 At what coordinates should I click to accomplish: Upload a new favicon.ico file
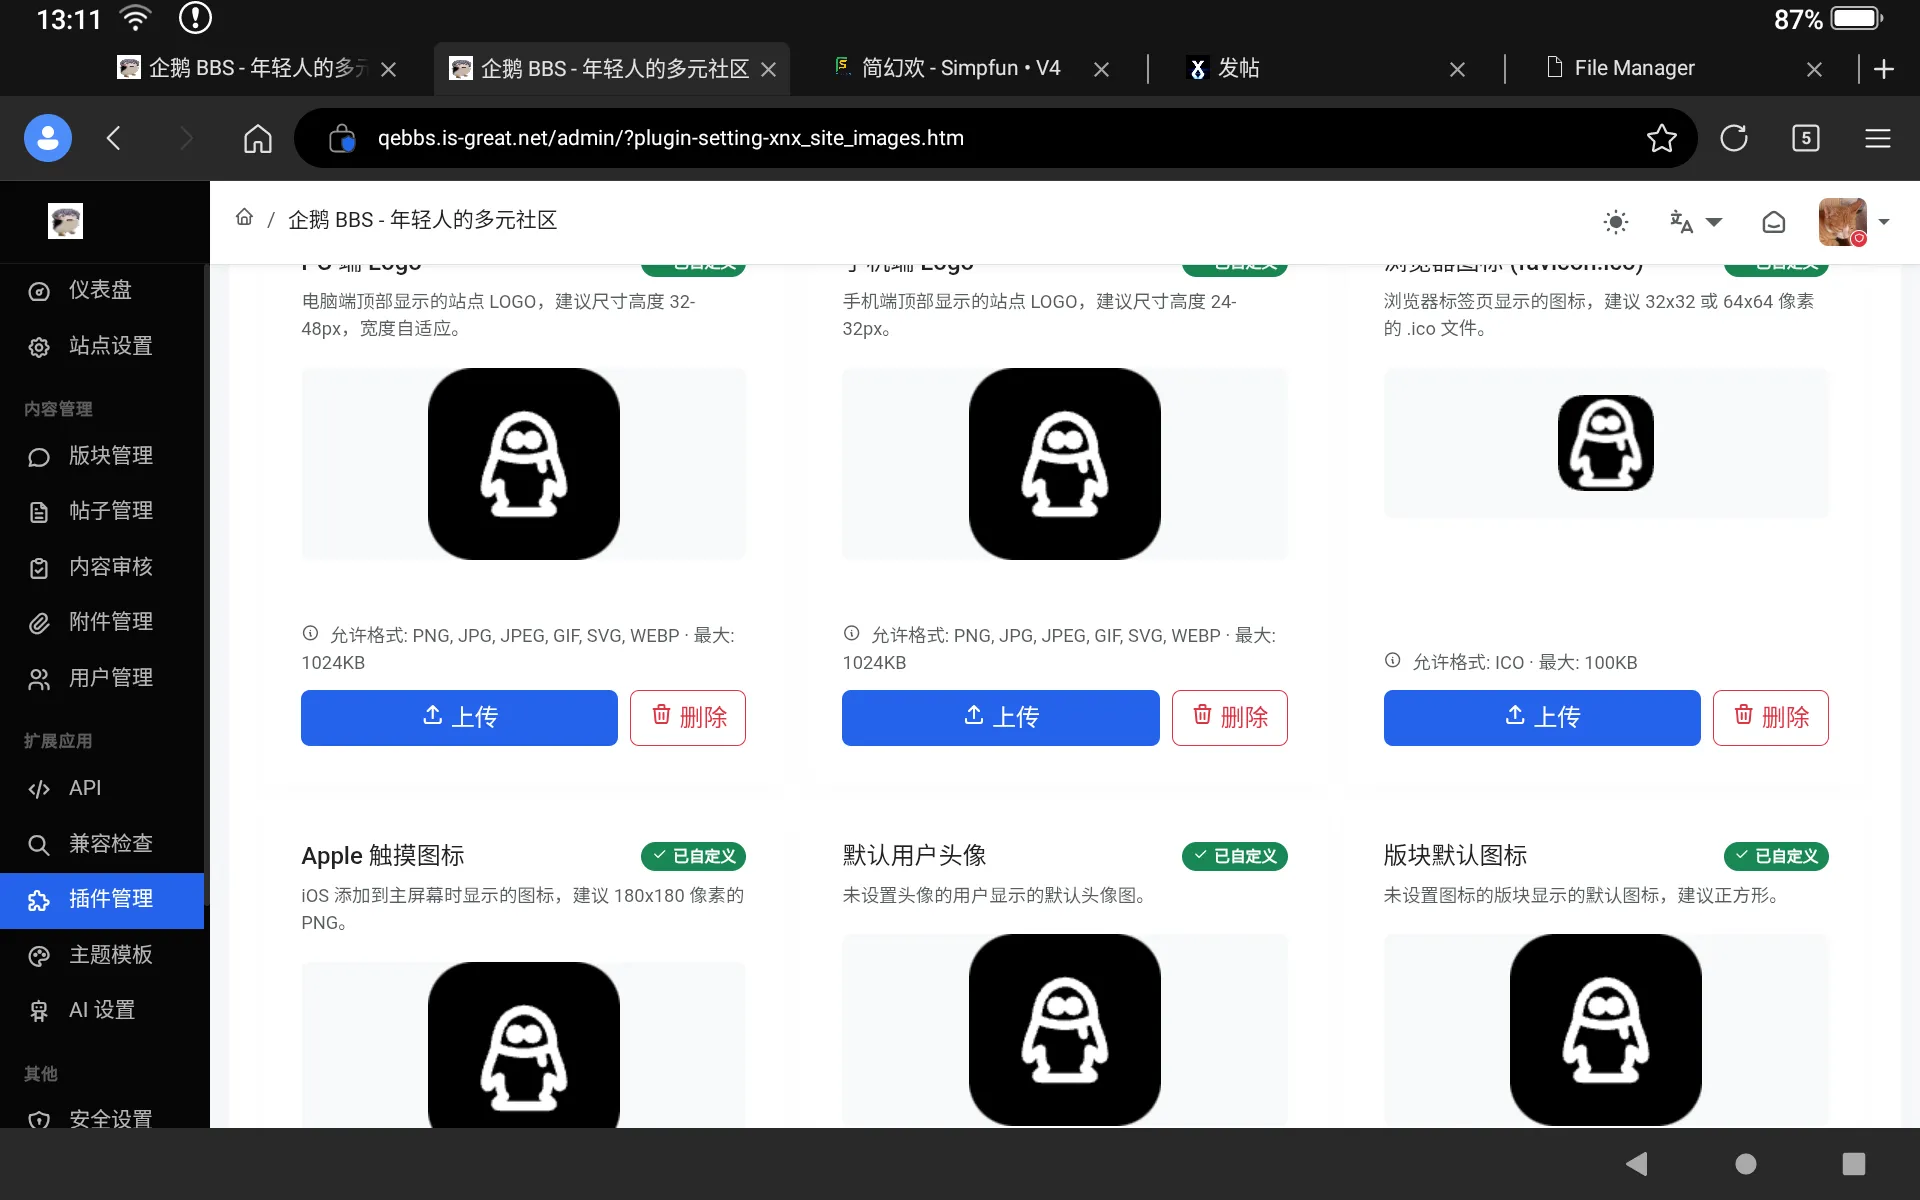pos(1542,717)
